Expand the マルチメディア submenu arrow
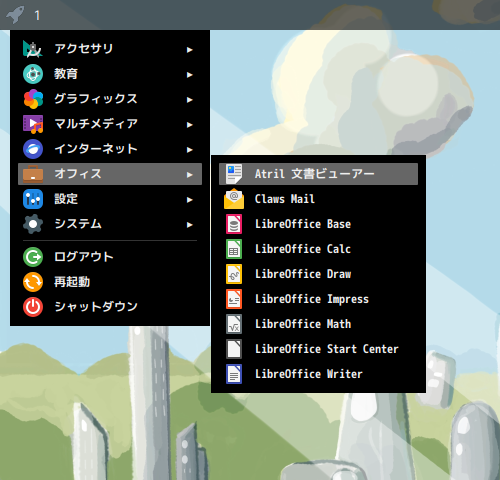 [189, 125]
